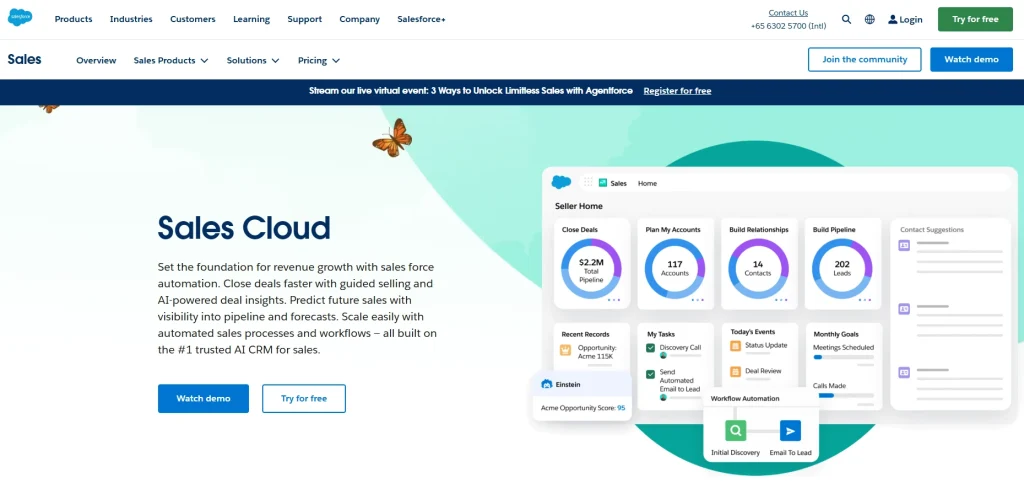Click Acme Opportunity Score: 95 text
Image resolution: width=1024 pixels, height=483 pixels.
[583, 408]
